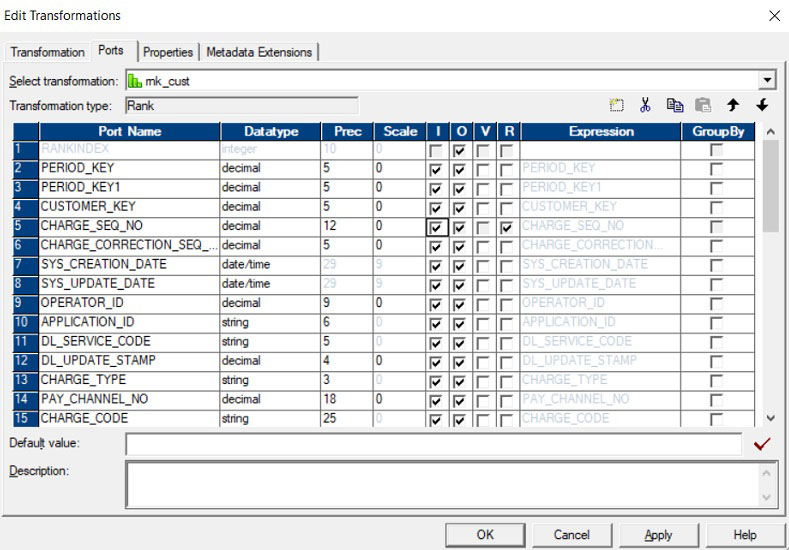Move port down with down arrow
The image size is (789, 550).
coord(762,105)
